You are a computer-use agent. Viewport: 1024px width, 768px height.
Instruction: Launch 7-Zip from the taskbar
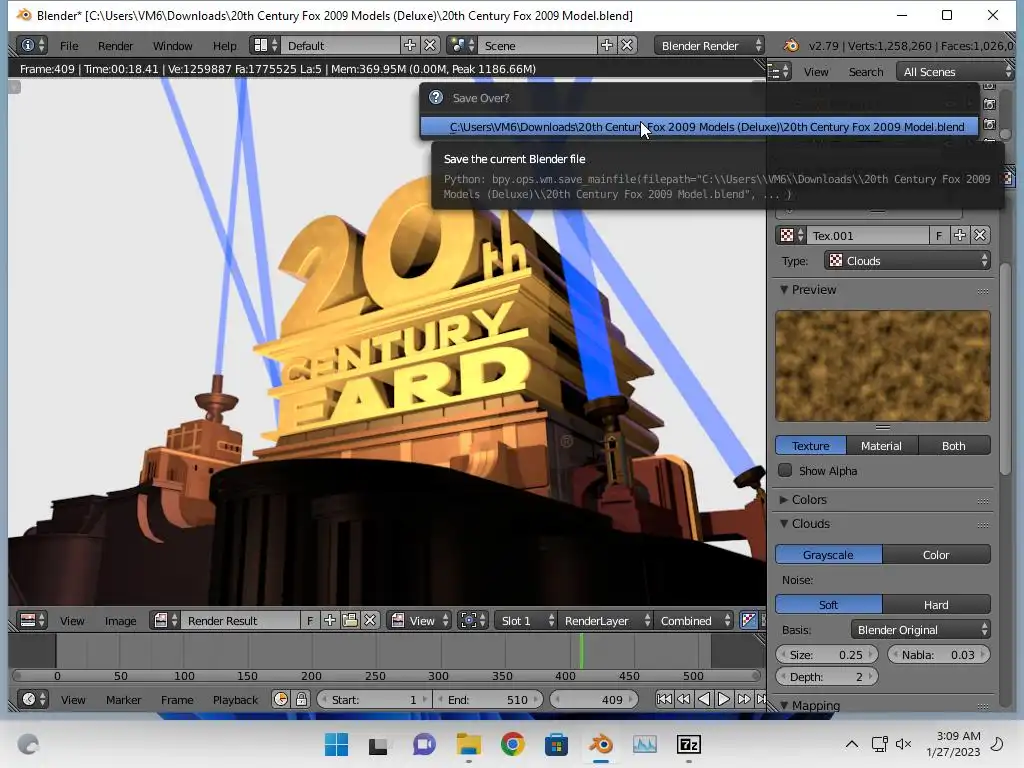(x=689, y=744)
